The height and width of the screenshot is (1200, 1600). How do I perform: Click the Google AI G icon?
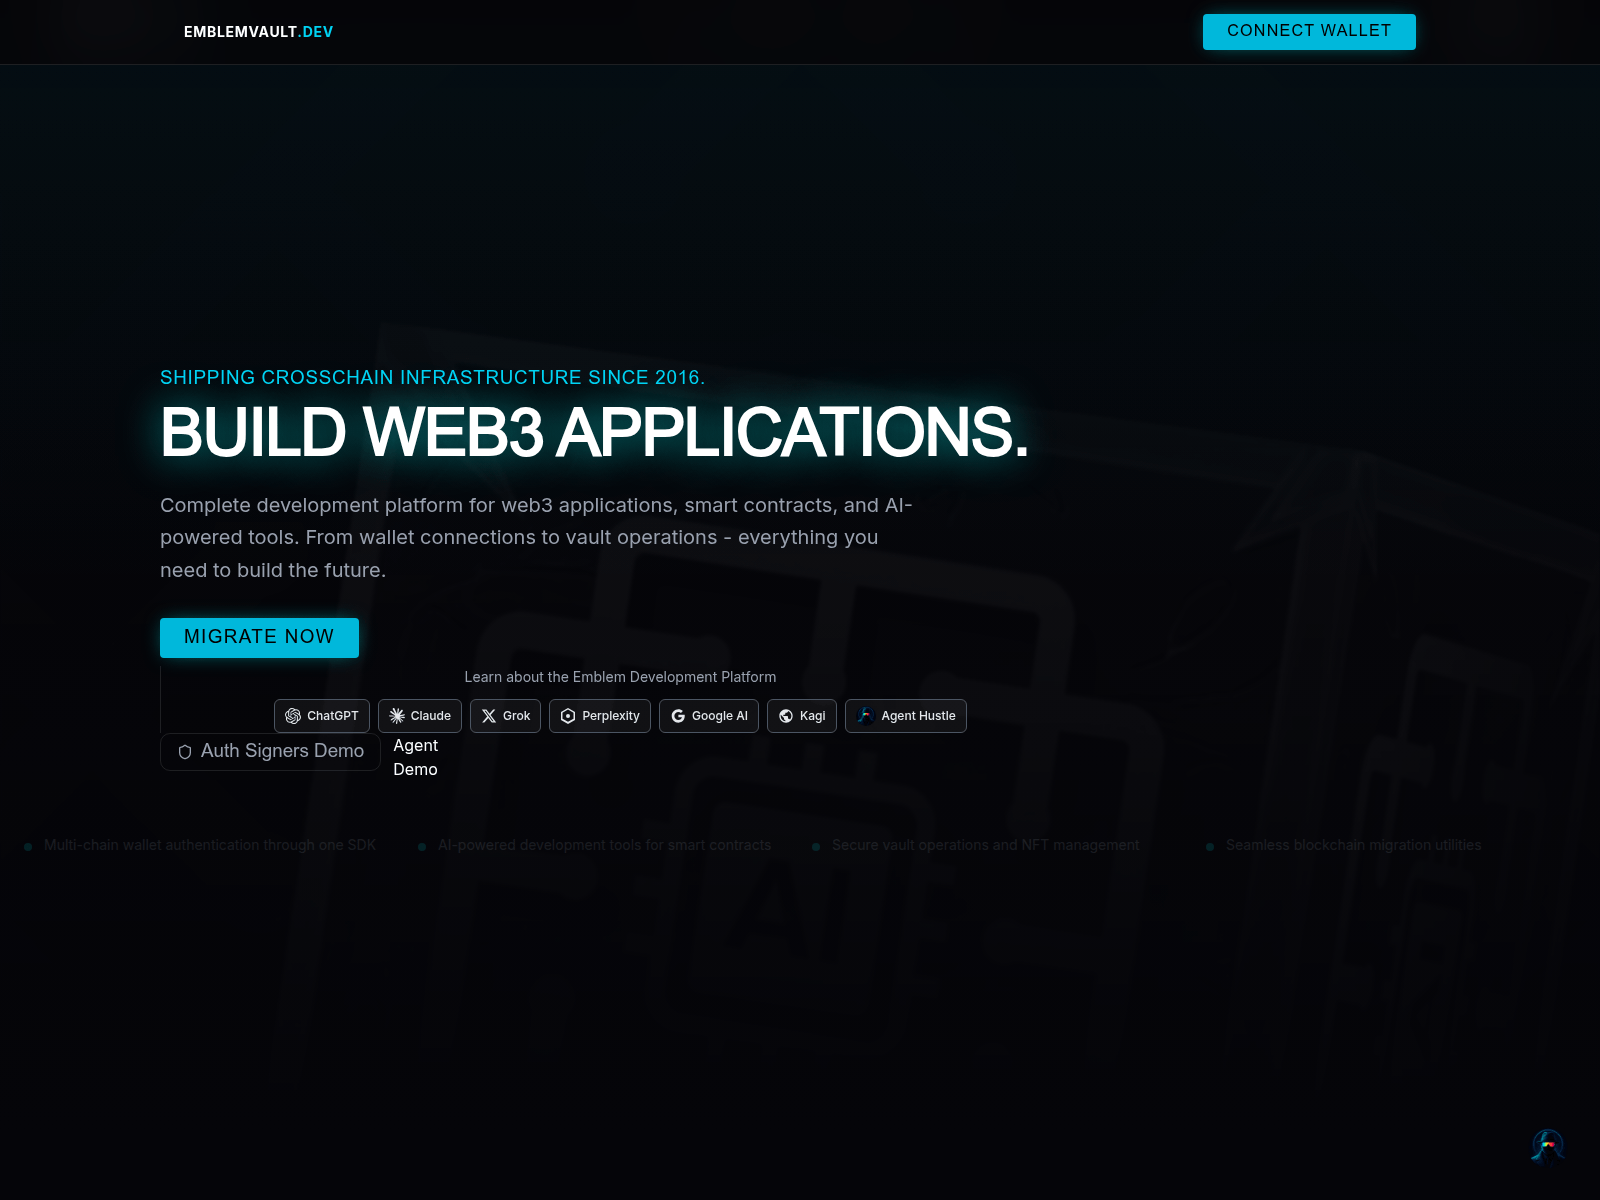678,716
